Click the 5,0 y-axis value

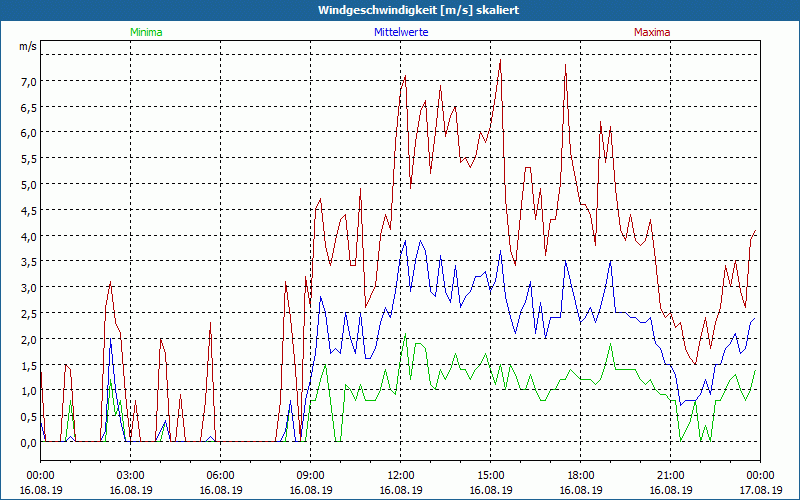[x=28, y=185]
